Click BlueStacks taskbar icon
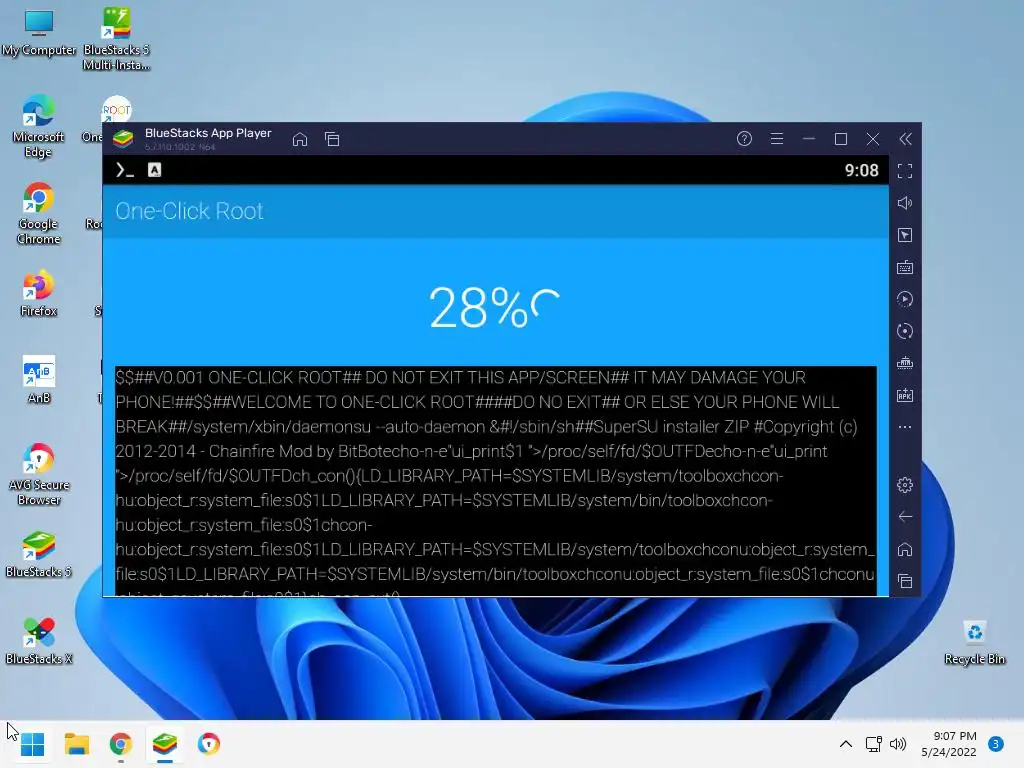The width and height of the screenshot is (1024, 768). point(165,744)
